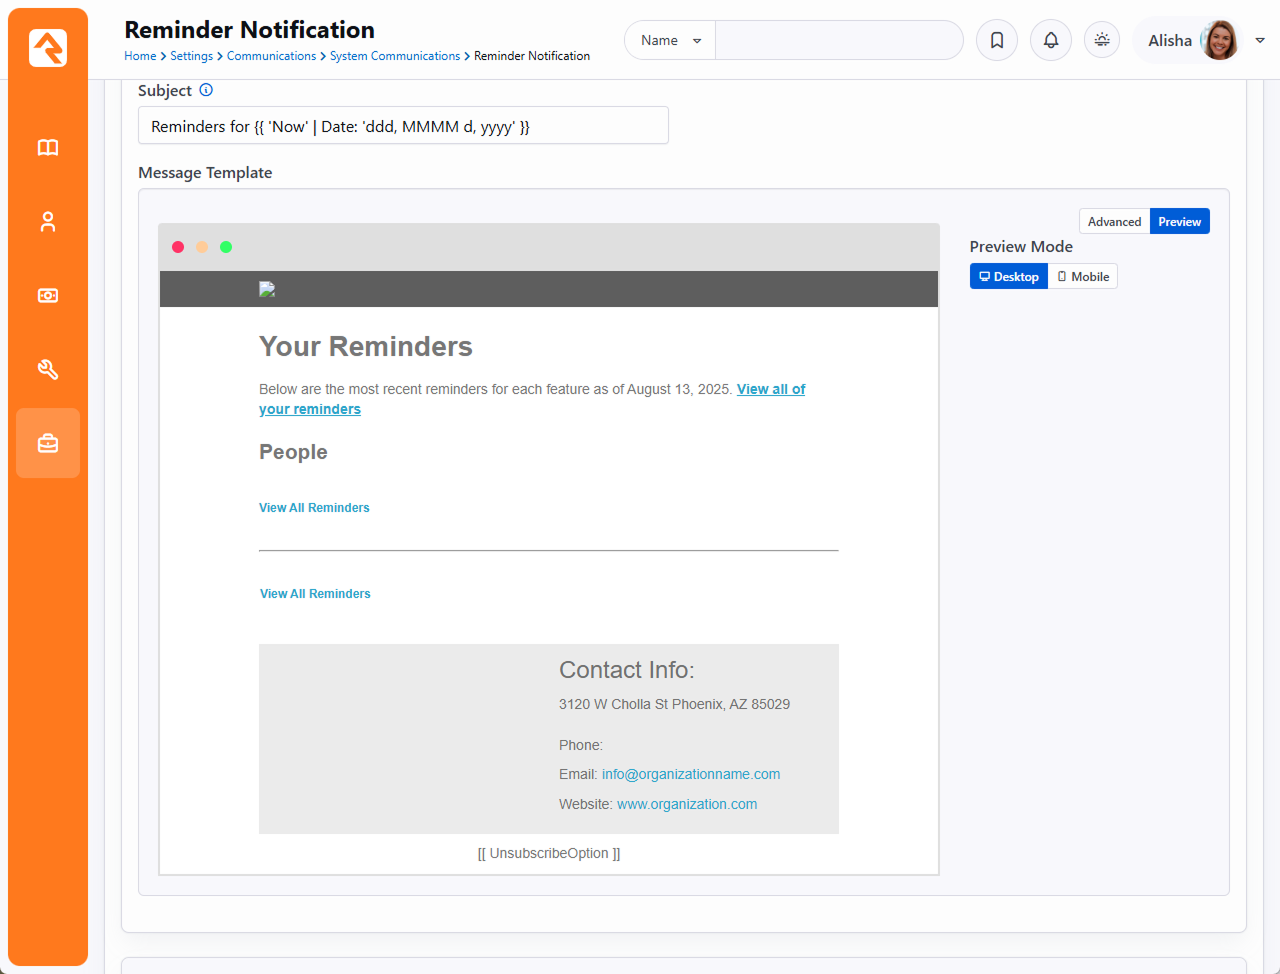Go to System Communications breadcrumb
The height and width of the screenshot is (974, 1280).
click(395, 56)
